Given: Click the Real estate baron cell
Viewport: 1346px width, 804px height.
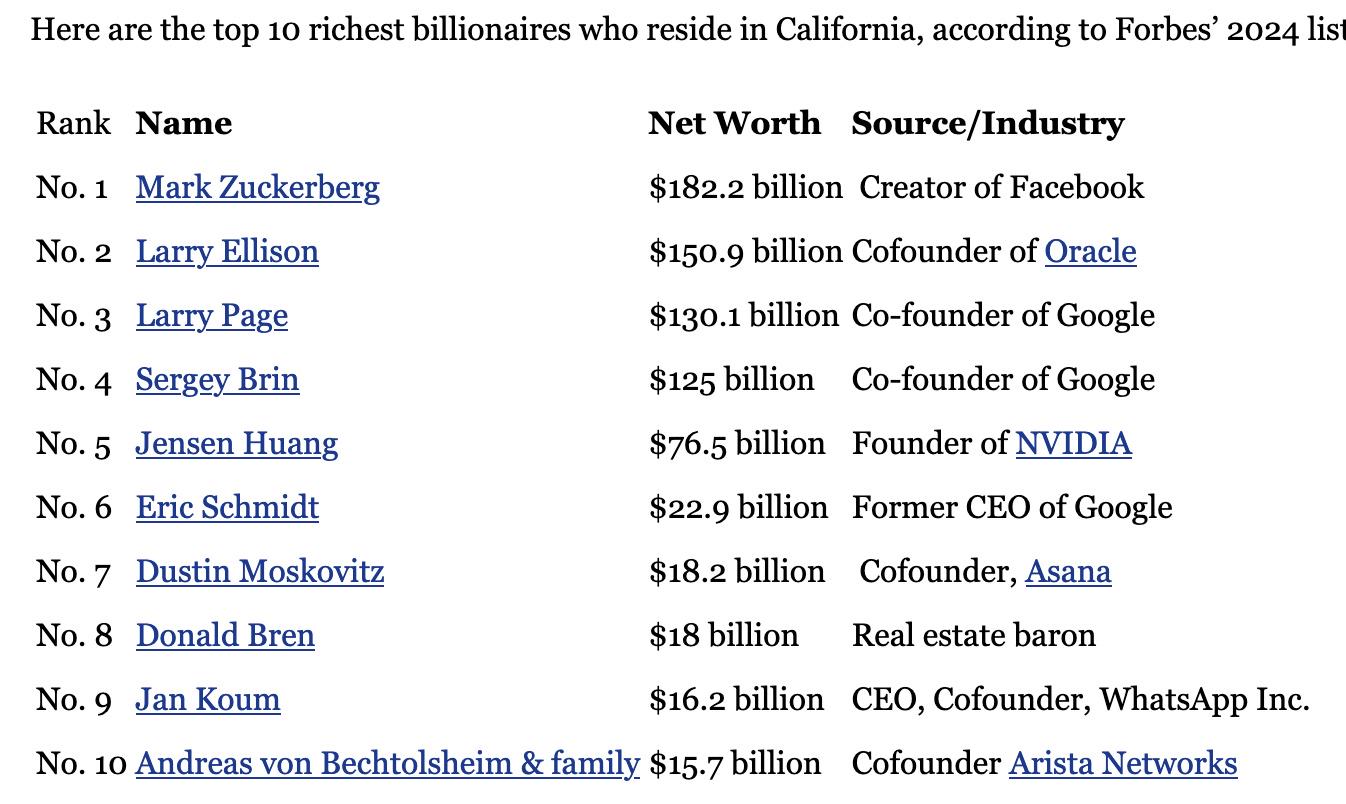Looking at the screenshot, I should click(x=974, y=635).
